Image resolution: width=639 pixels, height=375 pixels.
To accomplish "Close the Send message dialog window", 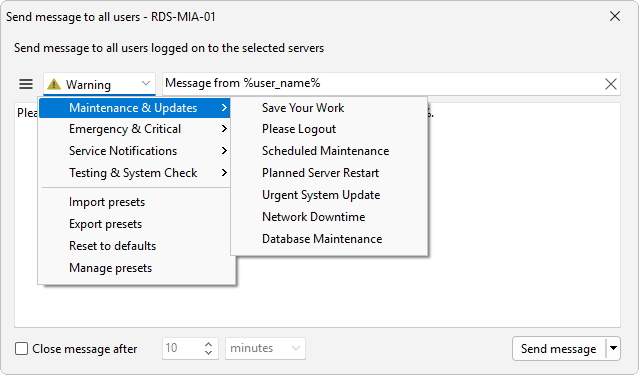I will click(x=615, y=16).
